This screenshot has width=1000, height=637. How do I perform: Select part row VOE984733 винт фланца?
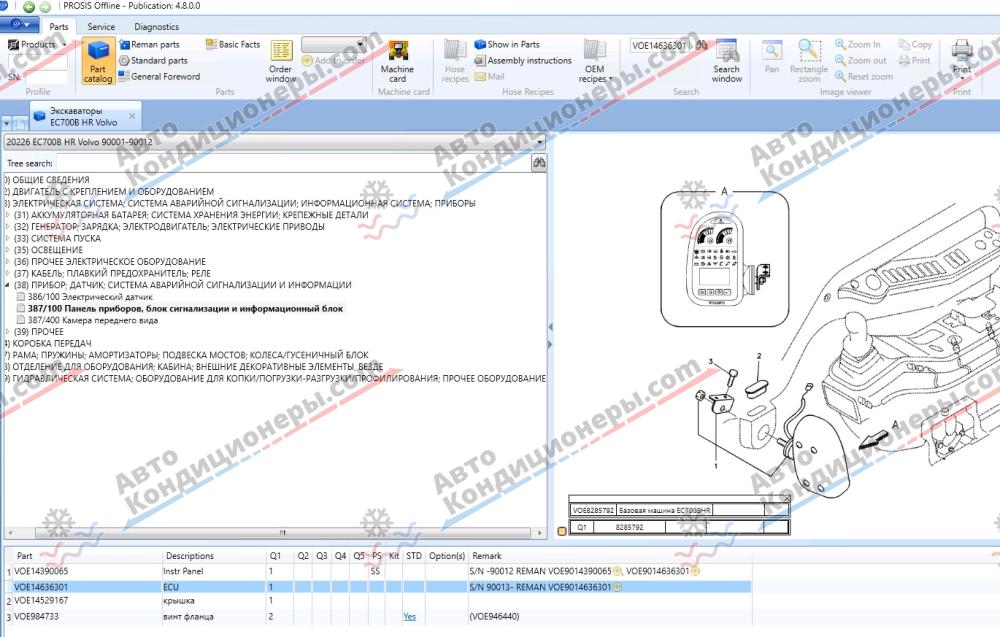[x=378, y=617]
